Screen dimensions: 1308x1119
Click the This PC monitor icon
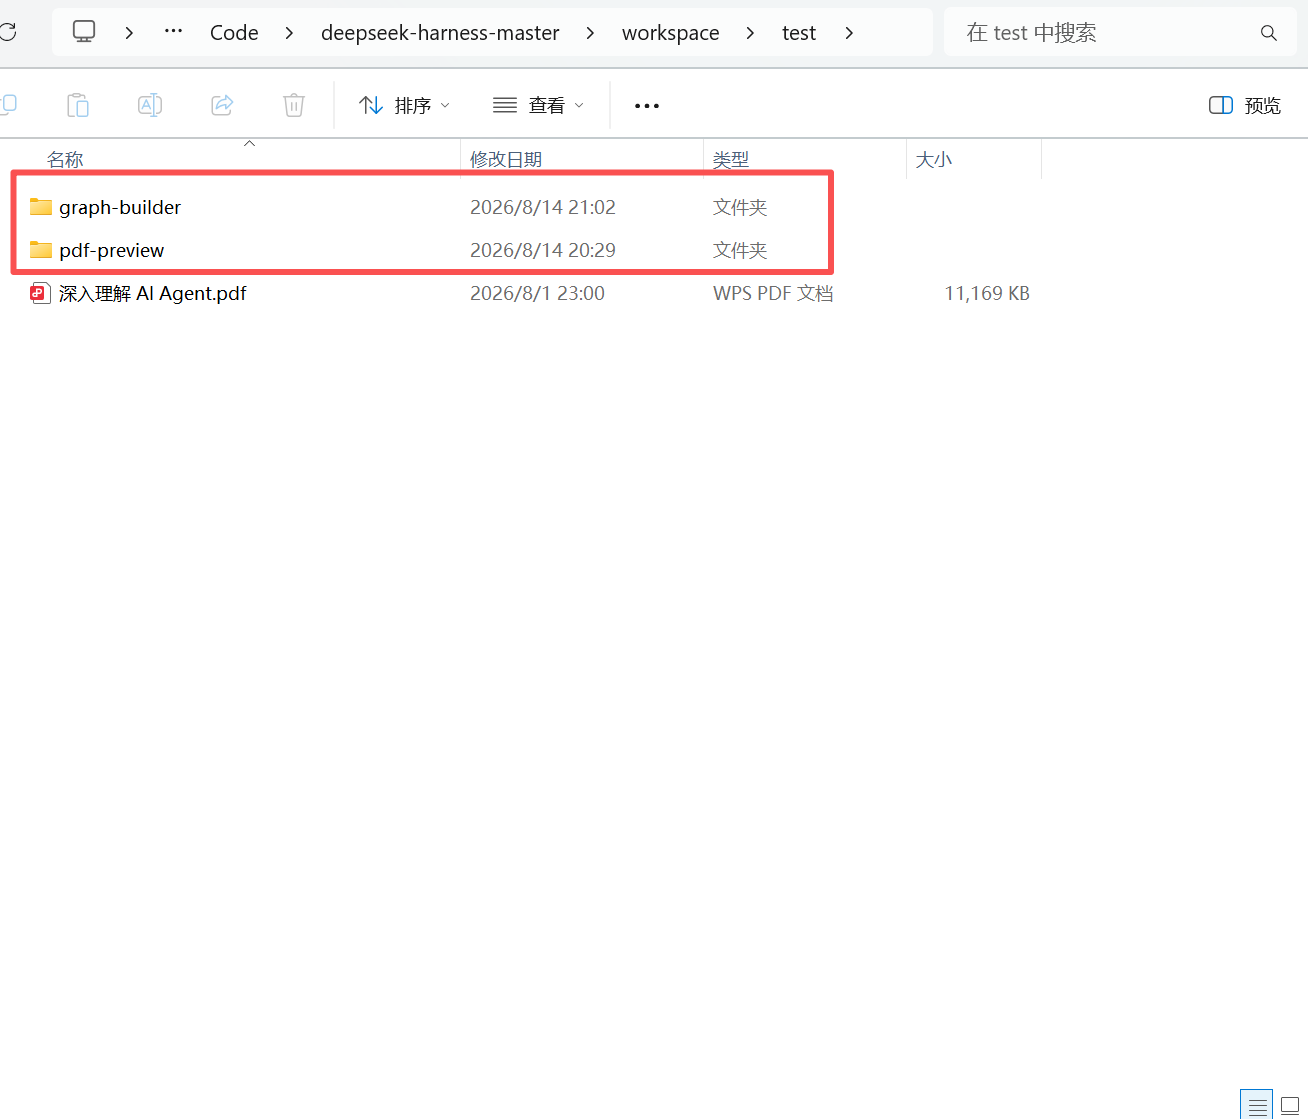tap(84, 32)
